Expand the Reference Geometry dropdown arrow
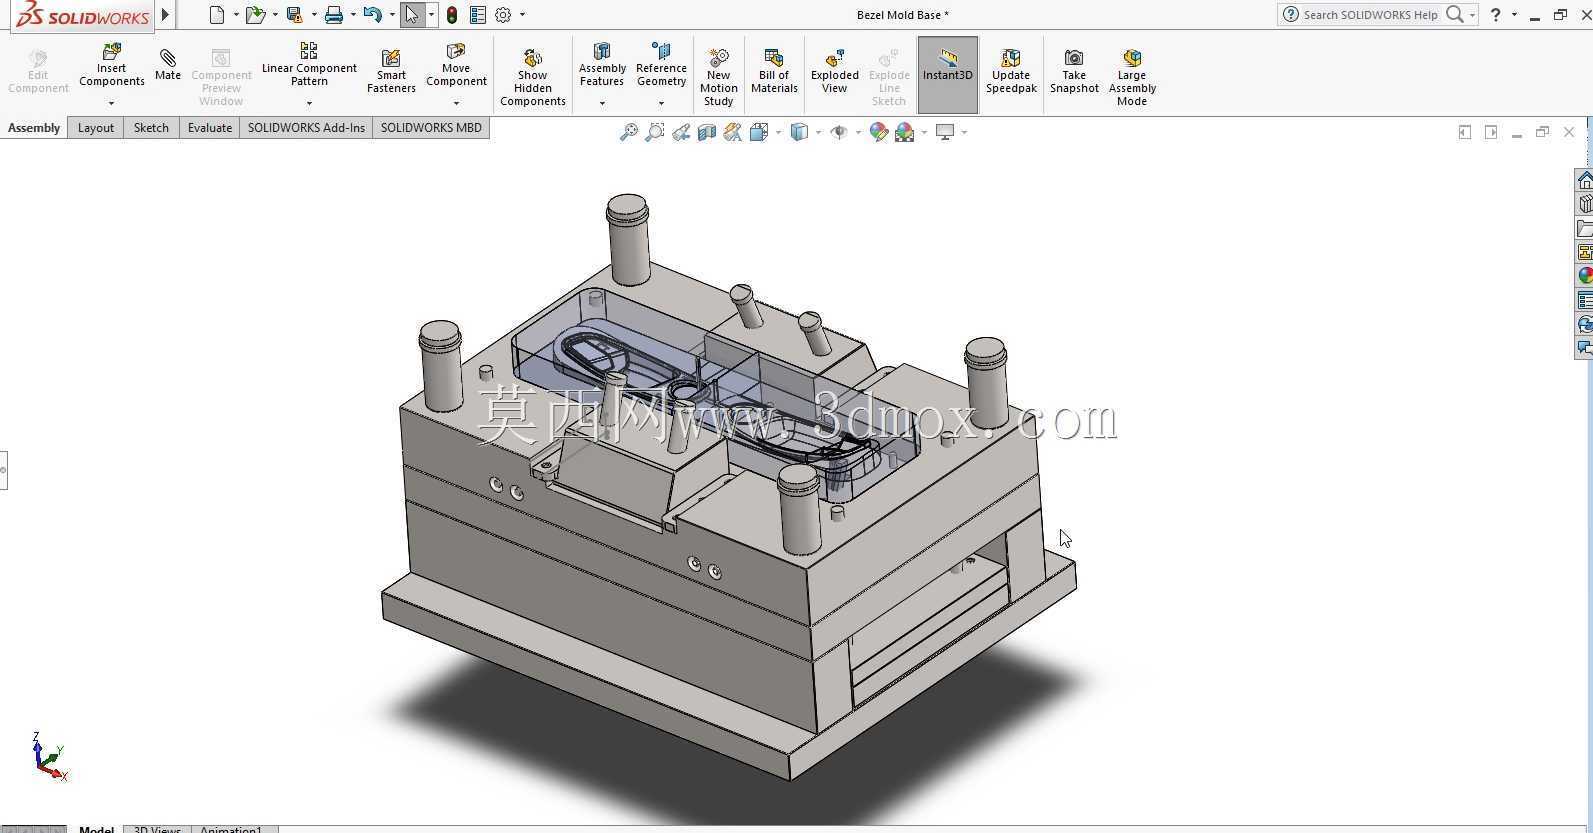 coord(661,103)
